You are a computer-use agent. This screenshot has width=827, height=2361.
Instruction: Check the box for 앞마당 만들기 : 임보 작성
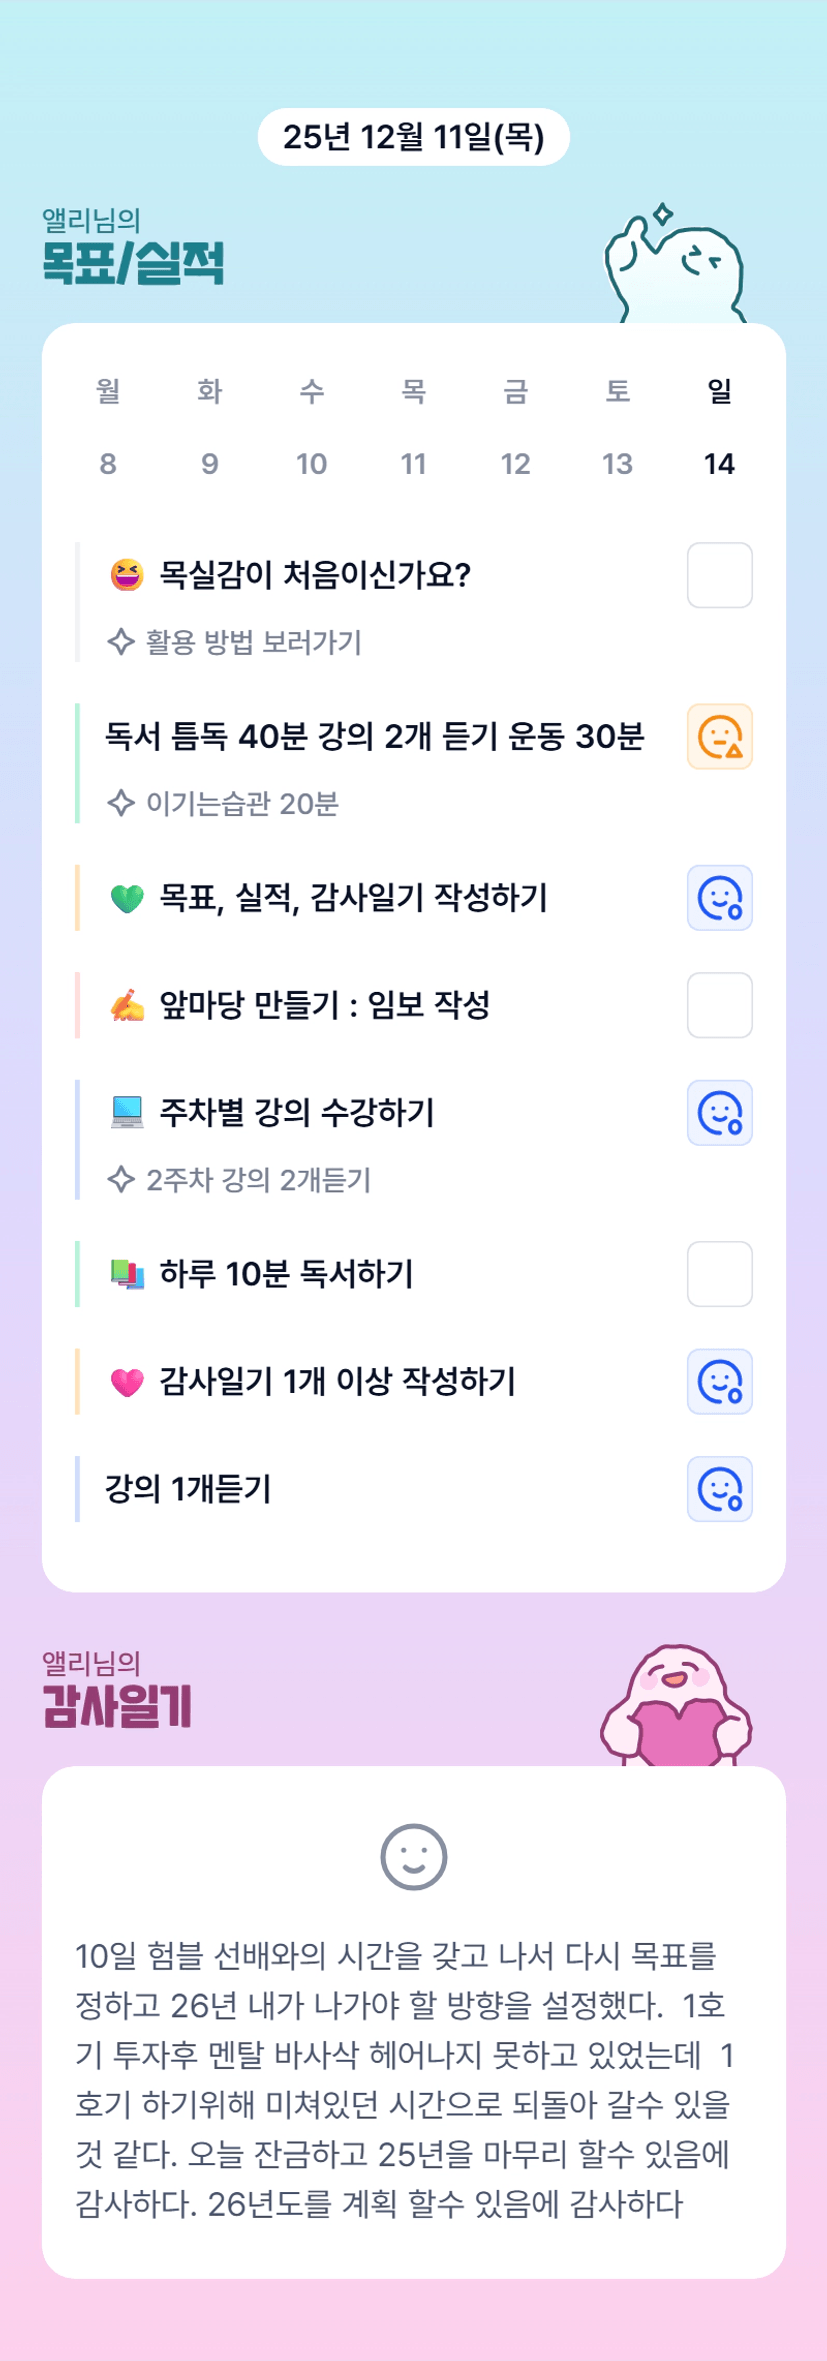click(x=719, y=1005)
